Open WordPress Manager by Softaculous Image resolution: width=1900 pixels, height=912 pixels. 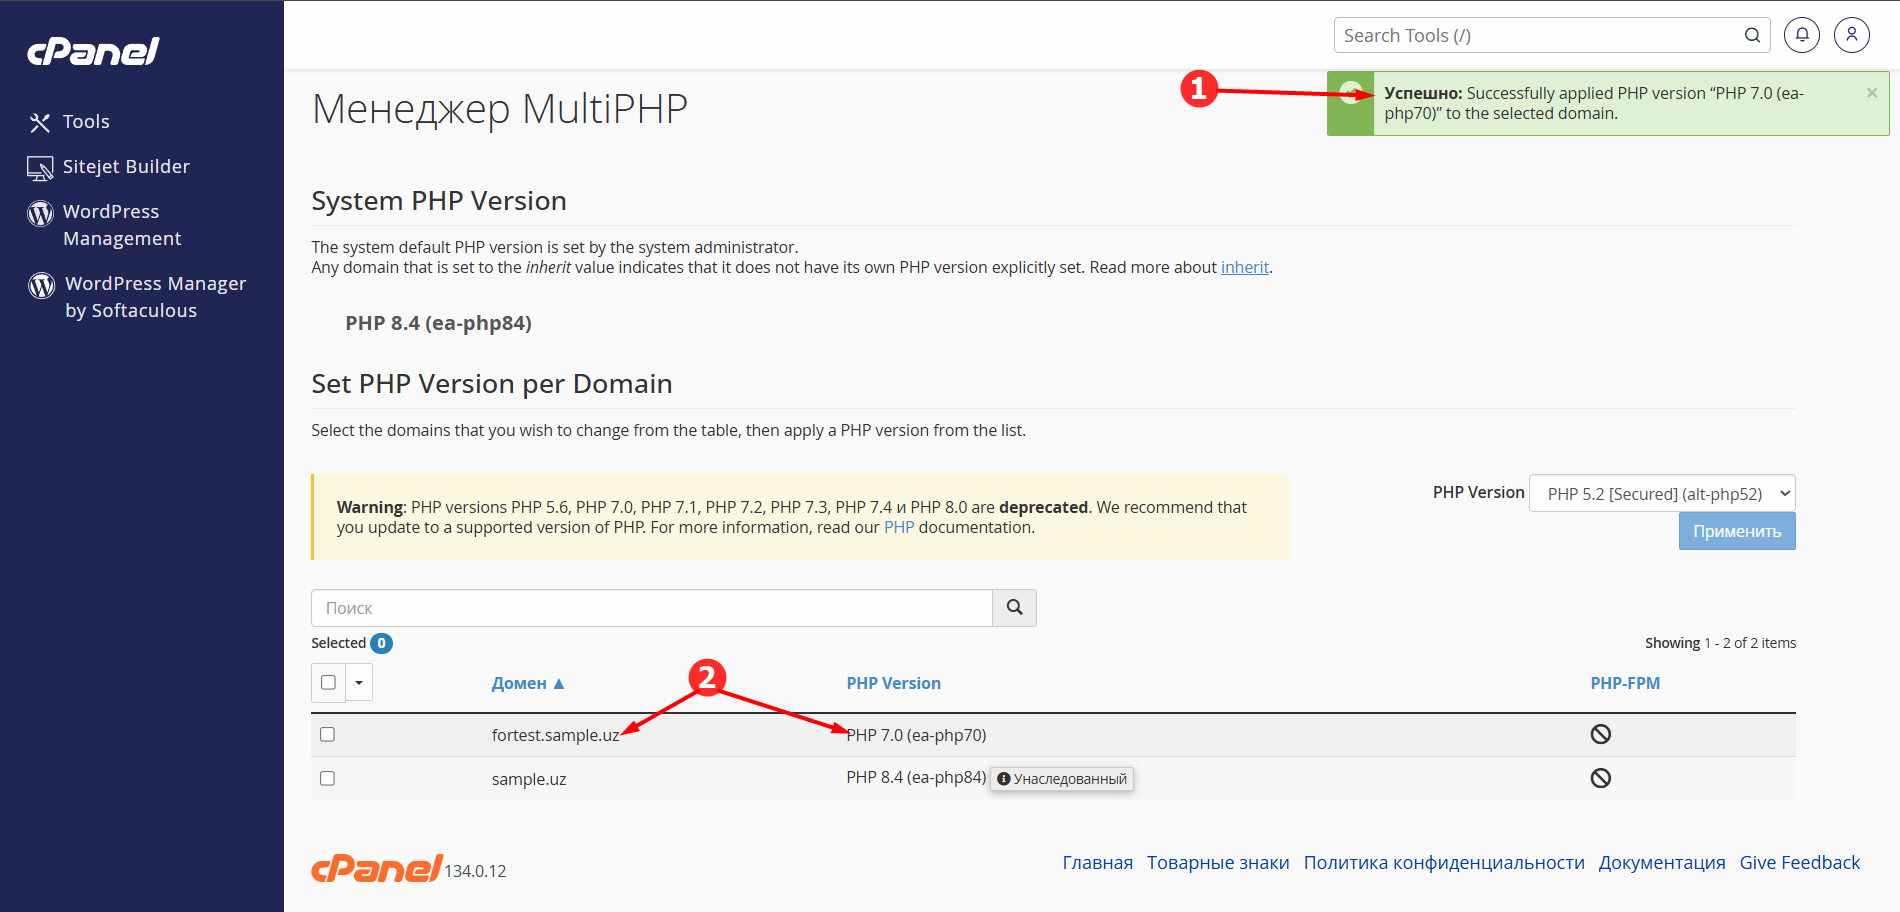[x=155, y=297]
